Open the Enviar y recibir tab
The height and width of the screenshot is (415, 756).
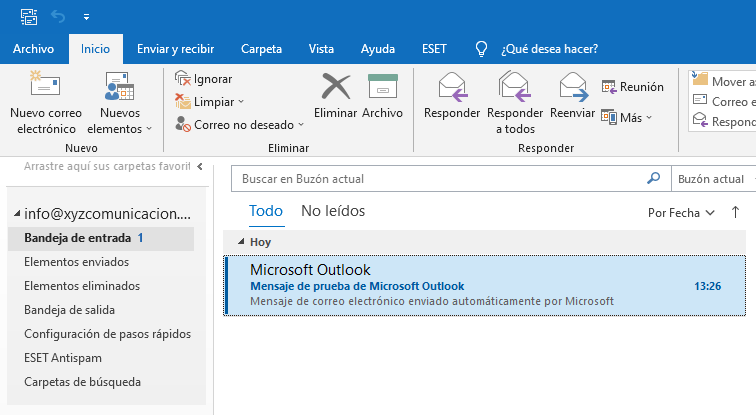pos(176,49)
